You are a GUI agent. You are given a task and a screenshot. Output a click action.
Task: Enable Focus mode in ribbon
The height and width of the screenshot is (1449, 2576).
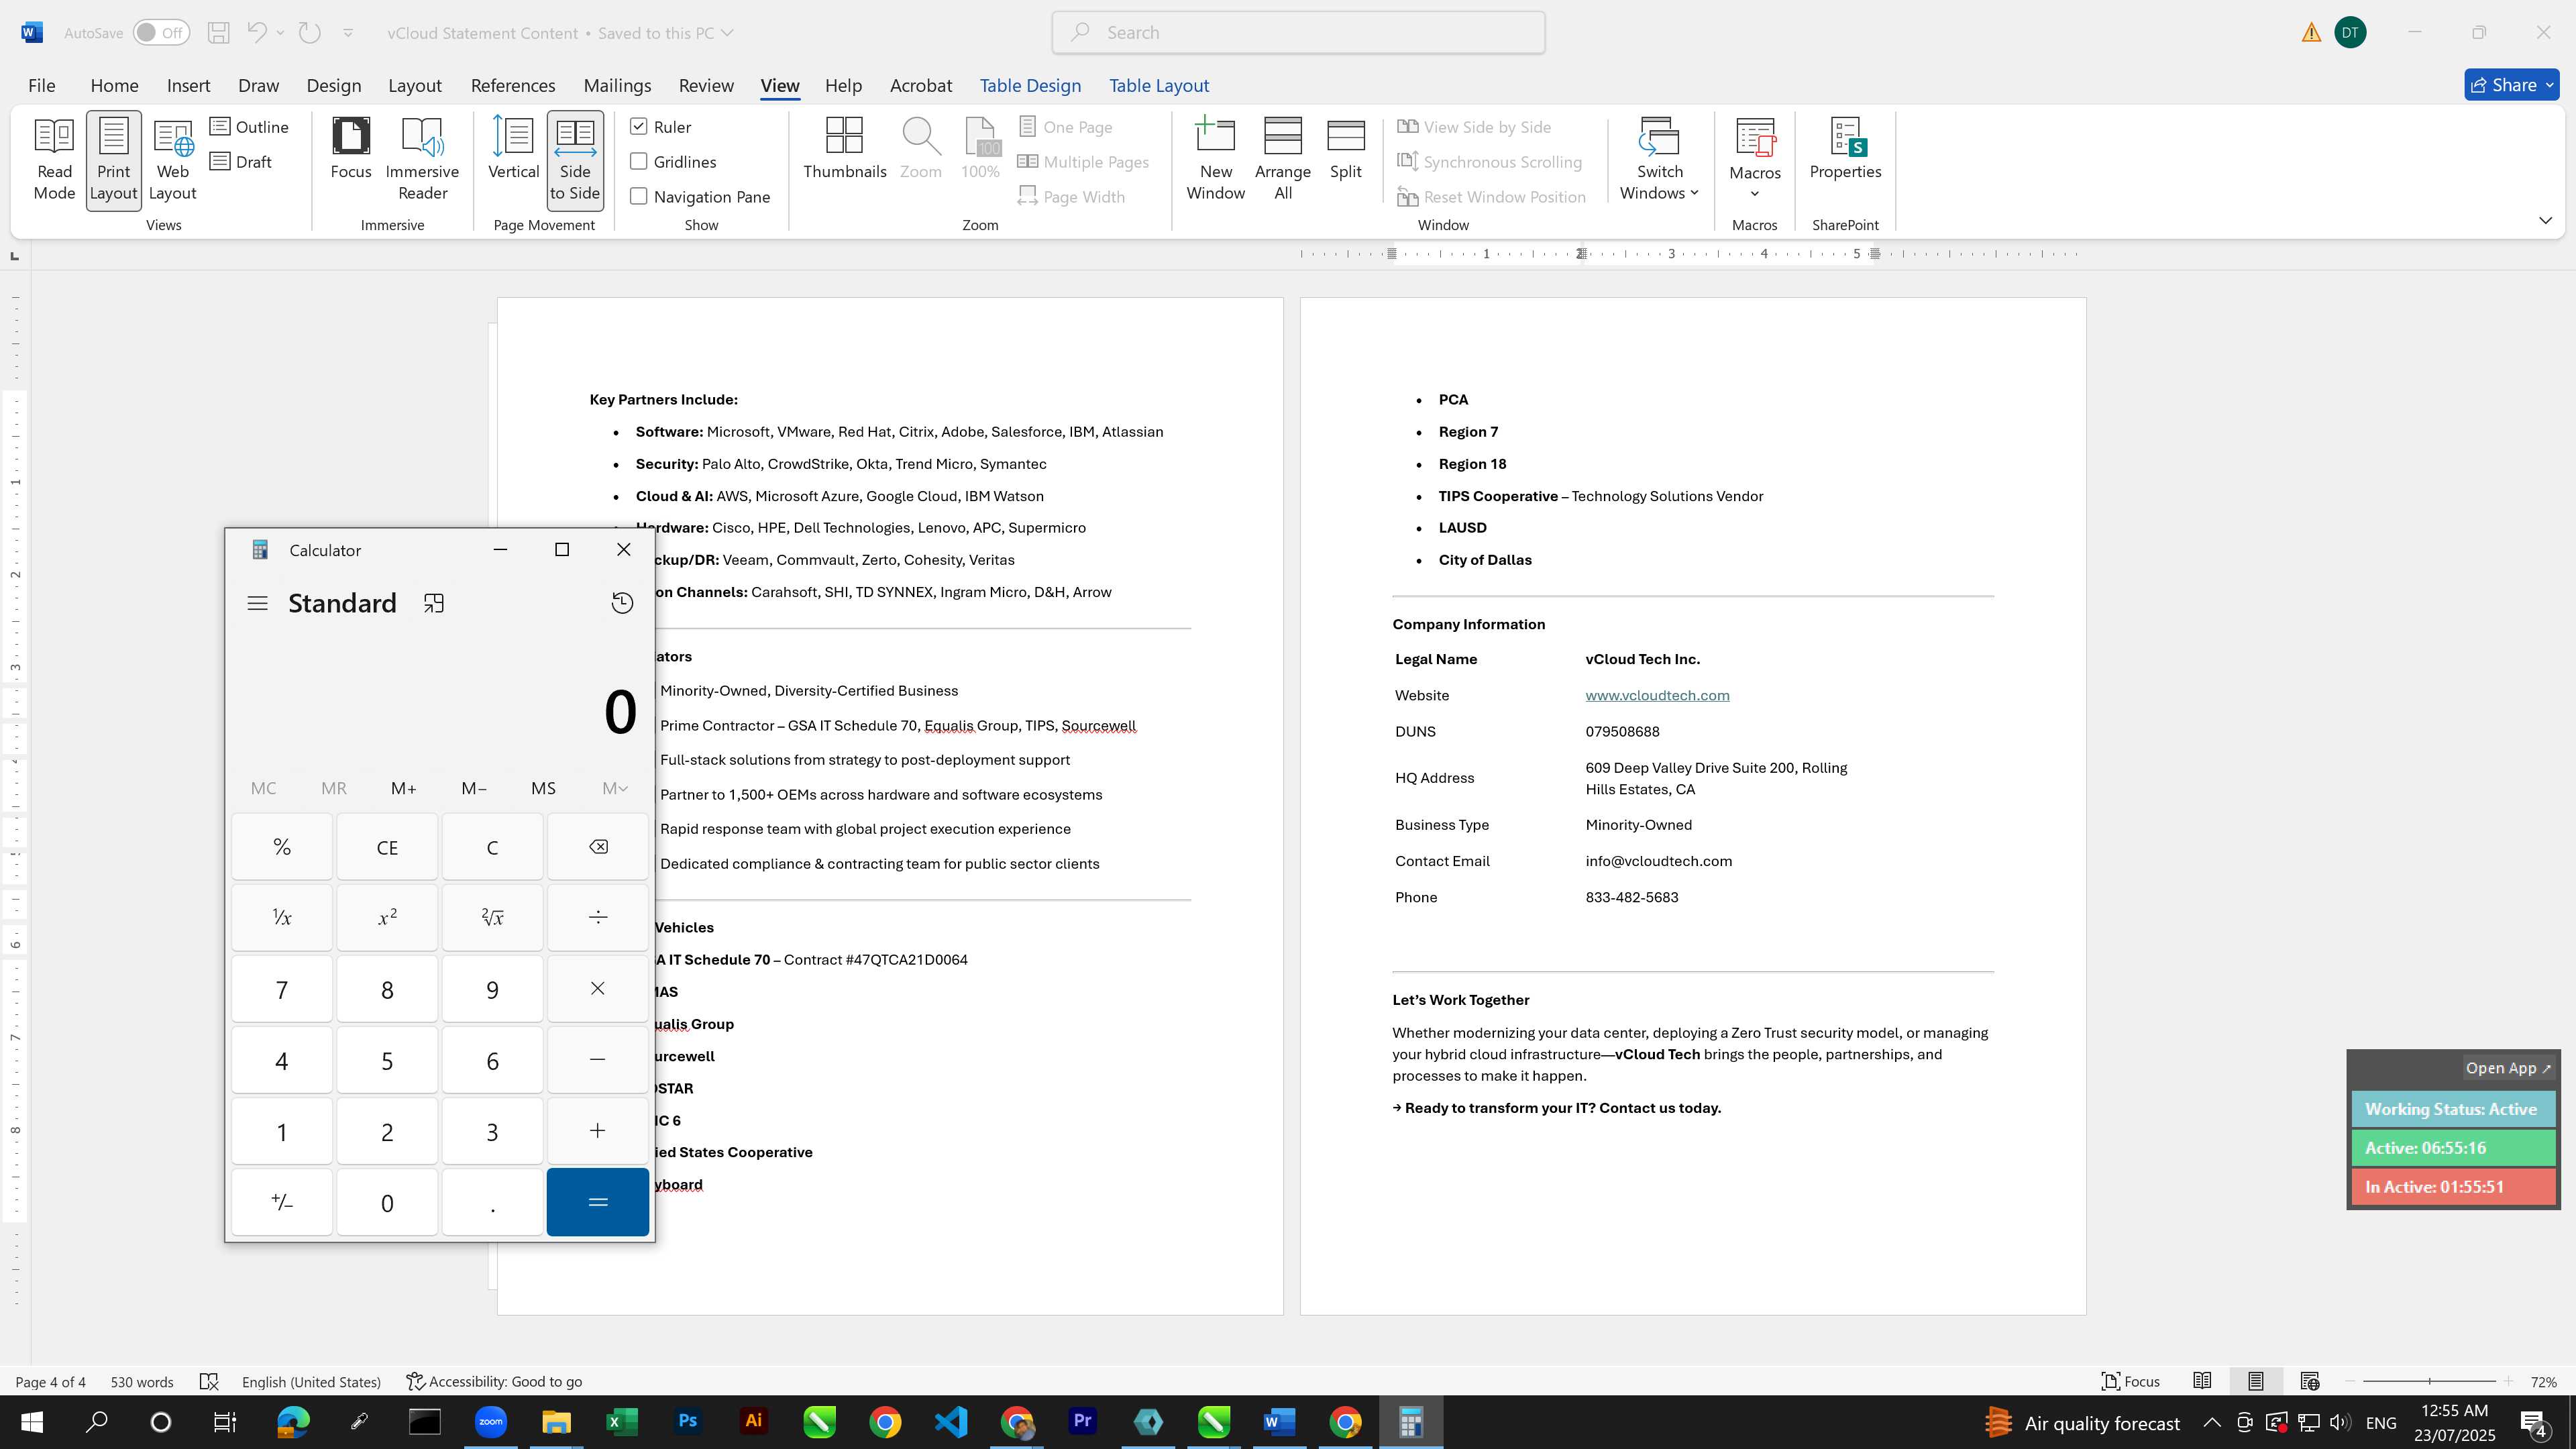point(351,150)
